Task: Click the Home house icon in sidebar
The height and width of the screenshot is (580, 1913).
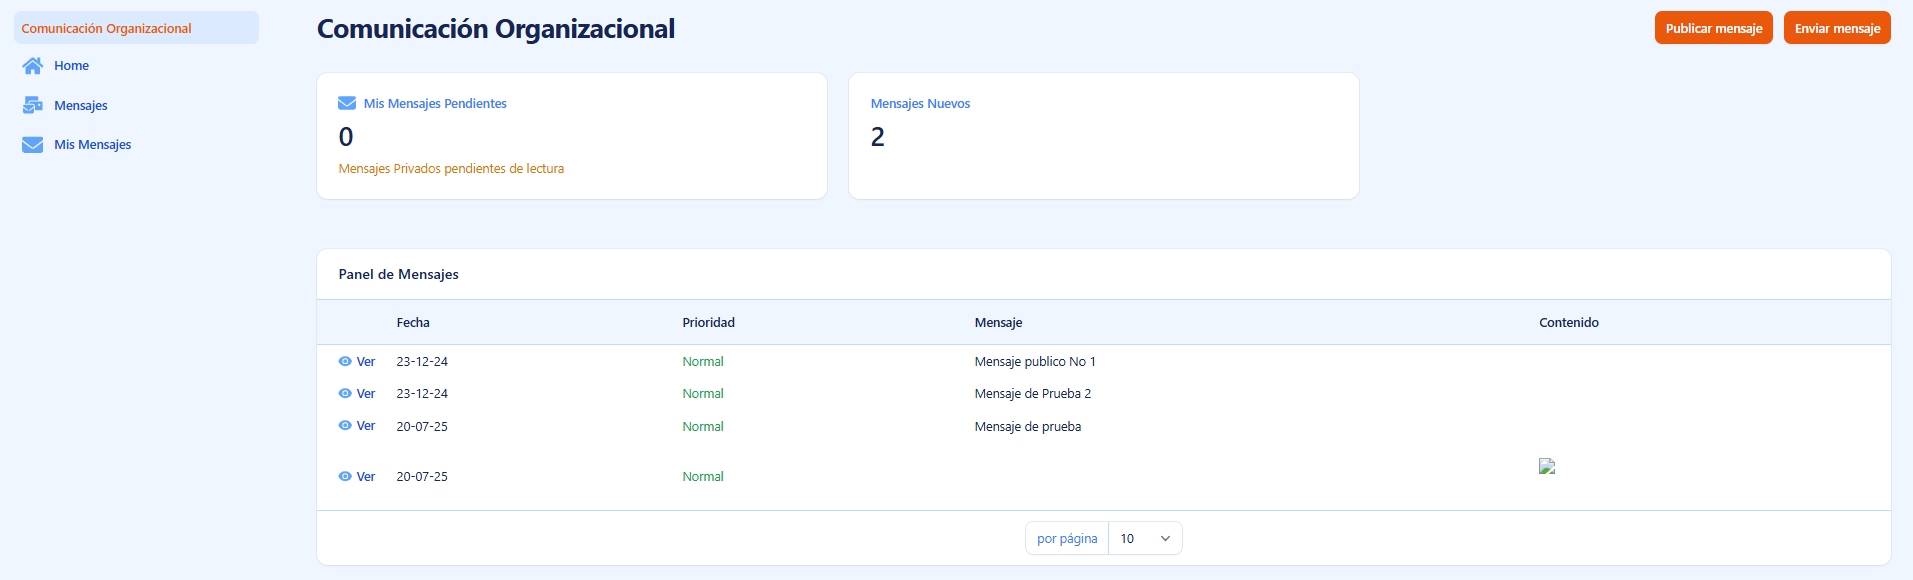Action: click(33, 66)
